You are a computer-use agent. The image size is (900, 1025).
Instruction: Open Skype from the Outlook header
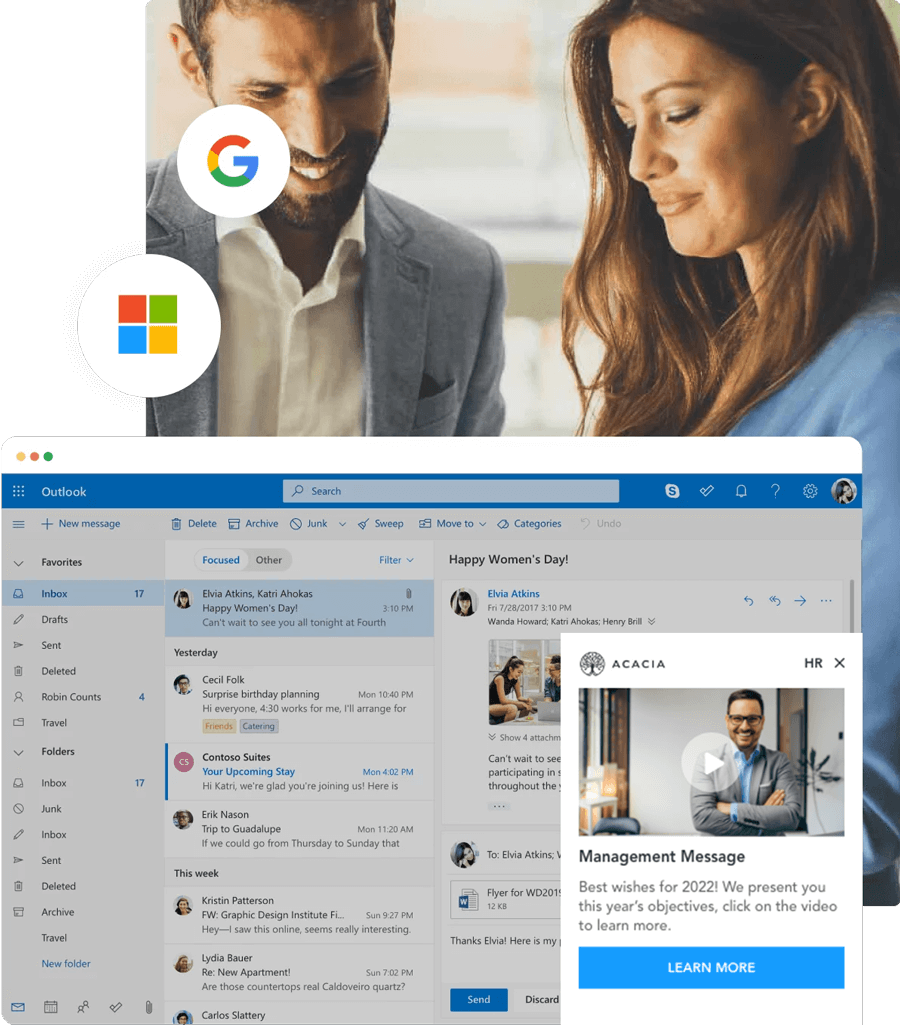(x=672, y=491)
